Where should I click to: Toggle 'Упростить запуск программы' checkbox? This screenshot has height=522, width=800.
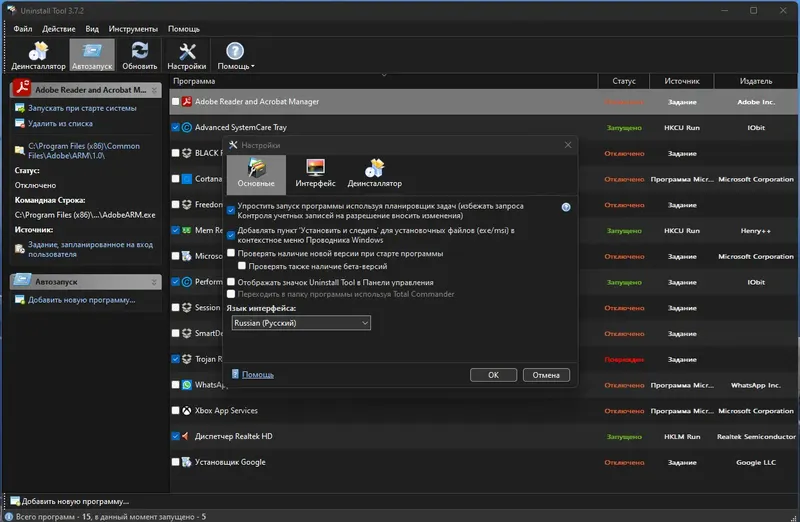pyautogui.click(x=231, y=210)
